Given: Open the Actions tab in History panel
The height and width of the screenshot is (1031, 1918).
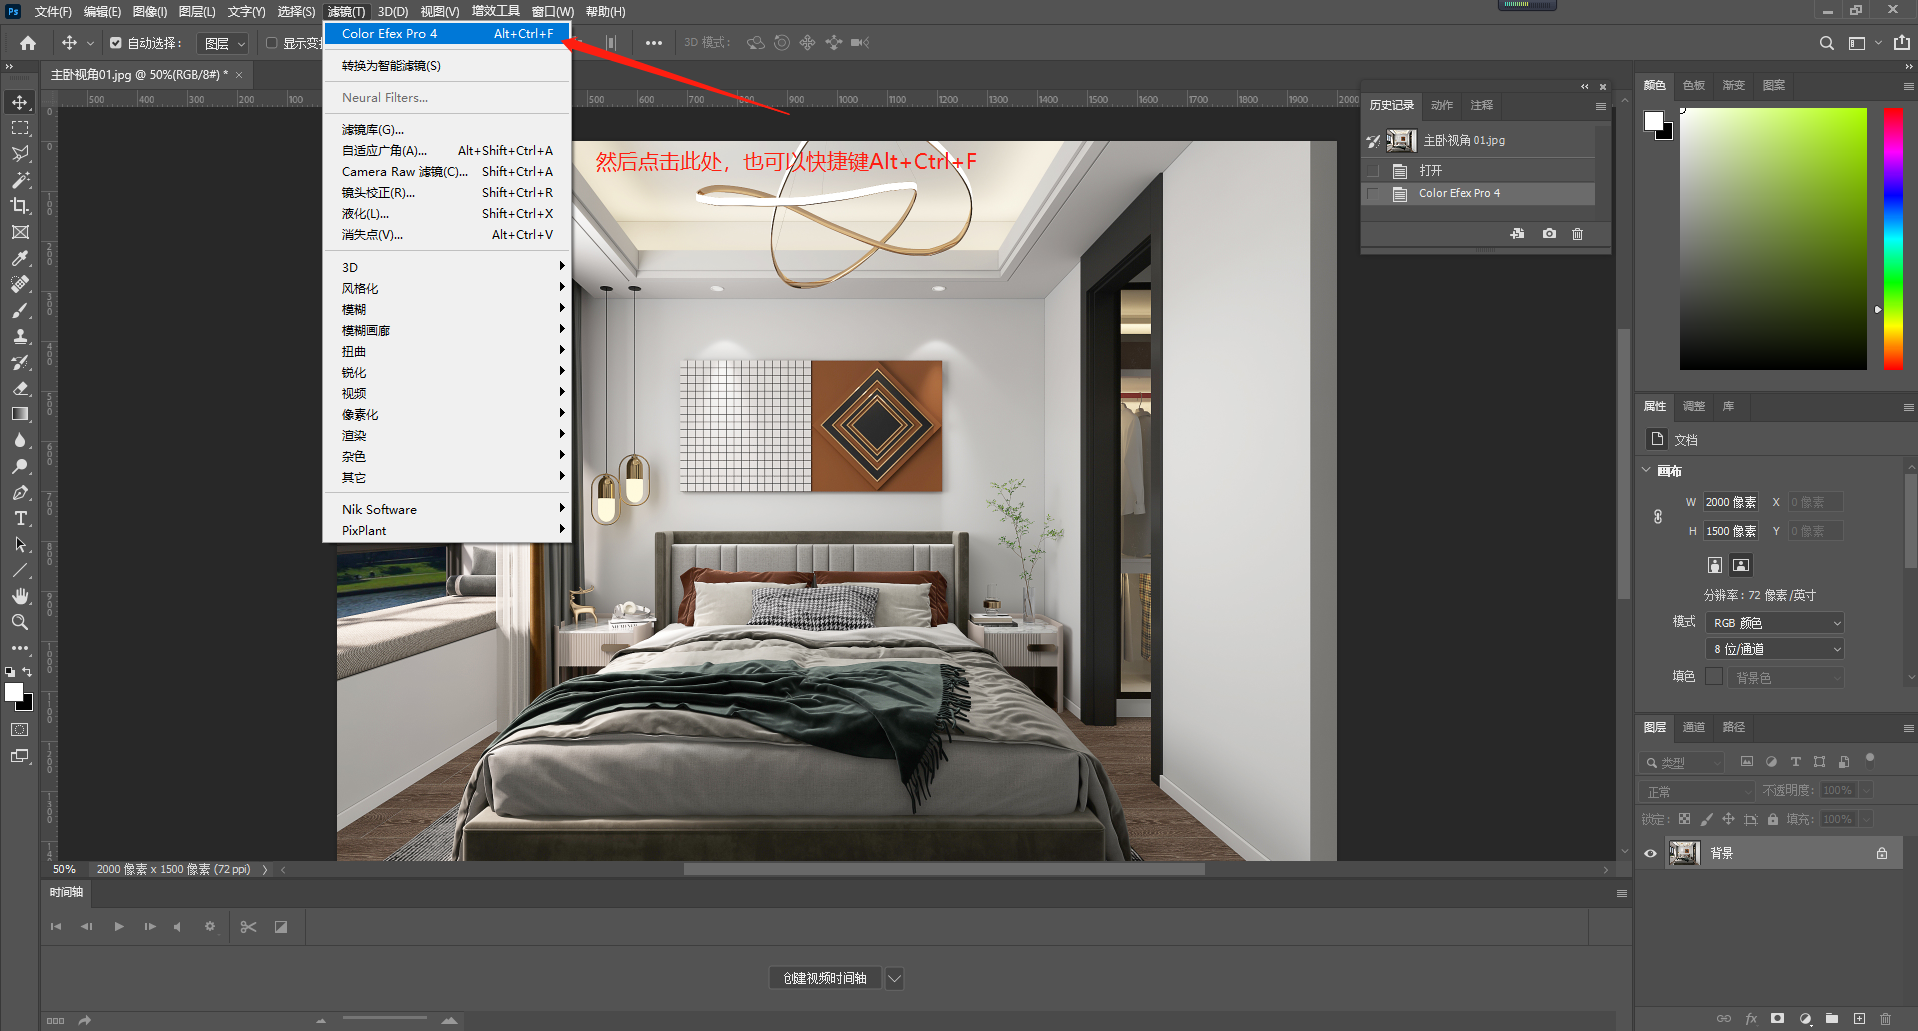Looking at the screenshot, I should click(1442, 105).
